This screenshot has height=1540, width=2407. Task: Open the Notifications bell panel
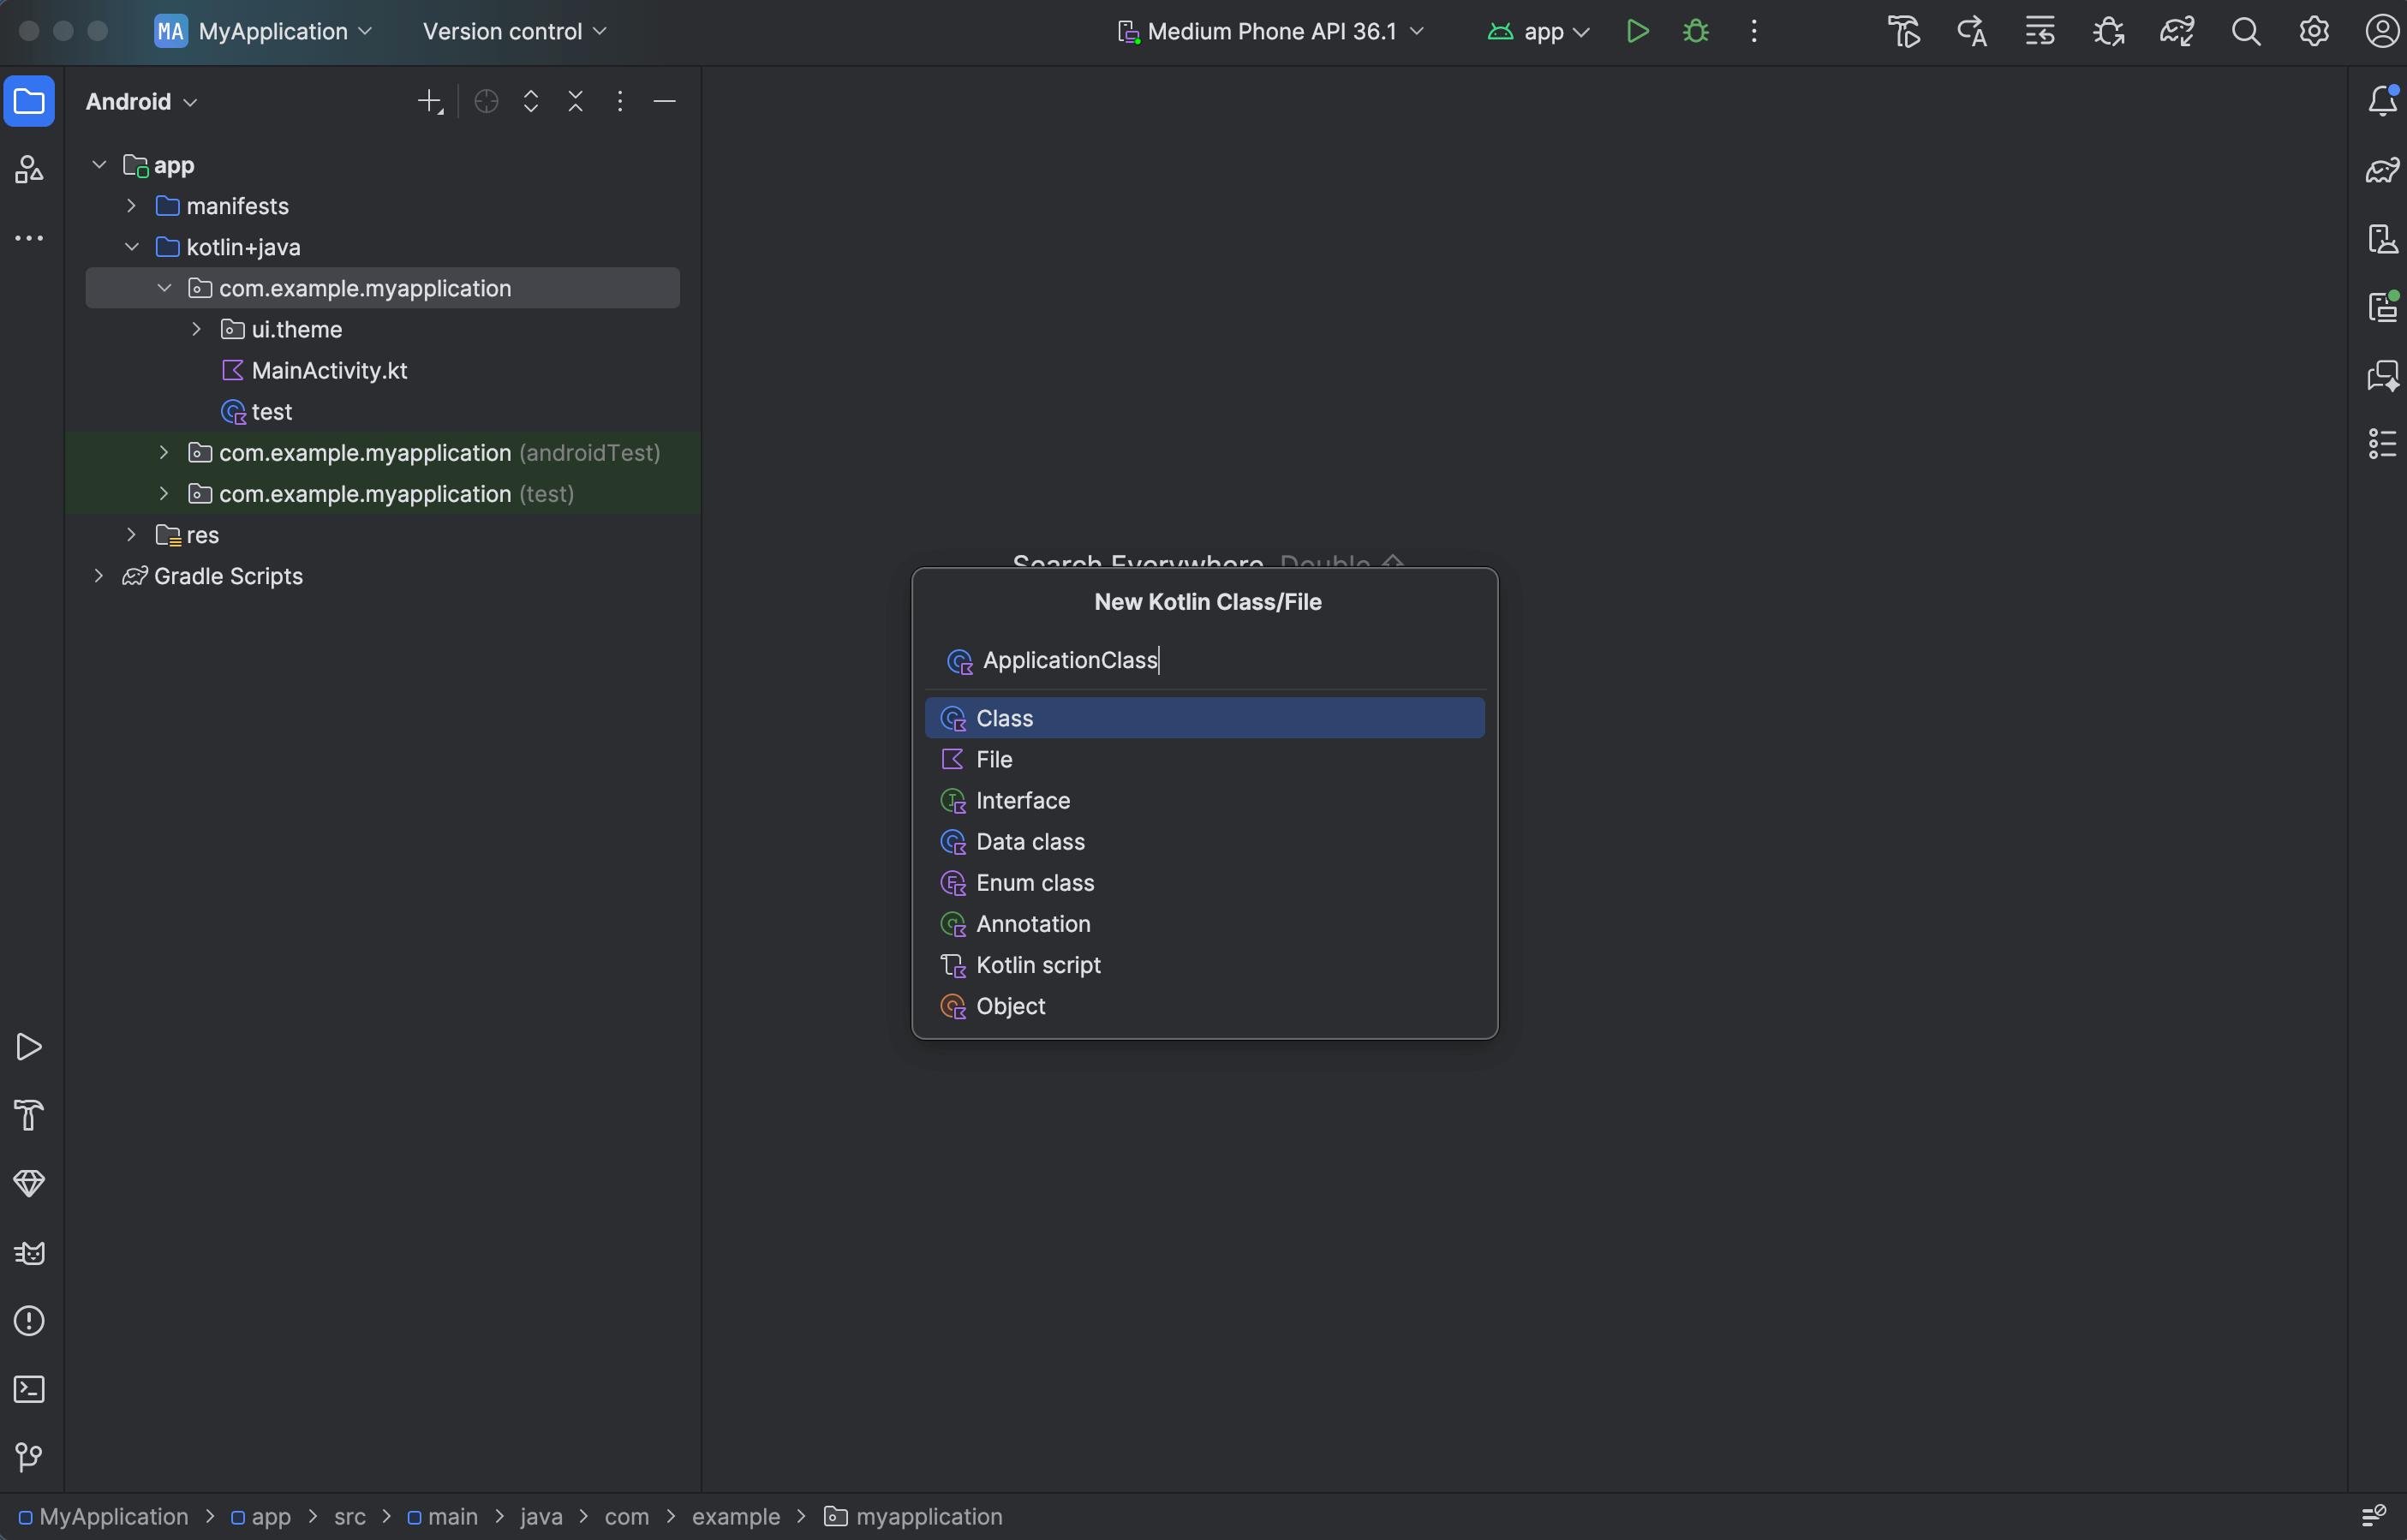pyautogui.click(x=2382, y=101)
